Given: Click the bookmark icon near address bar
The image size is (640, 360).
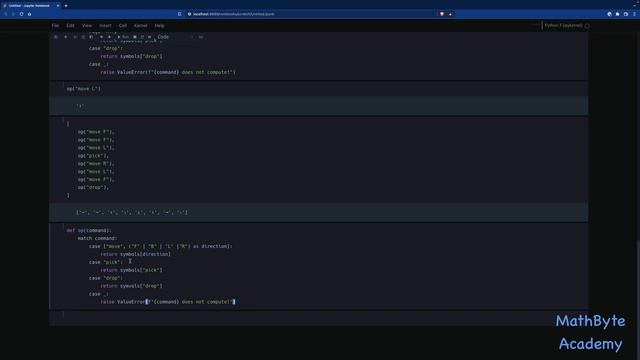Looking at the screenshot, I should [x=179, y=14].
